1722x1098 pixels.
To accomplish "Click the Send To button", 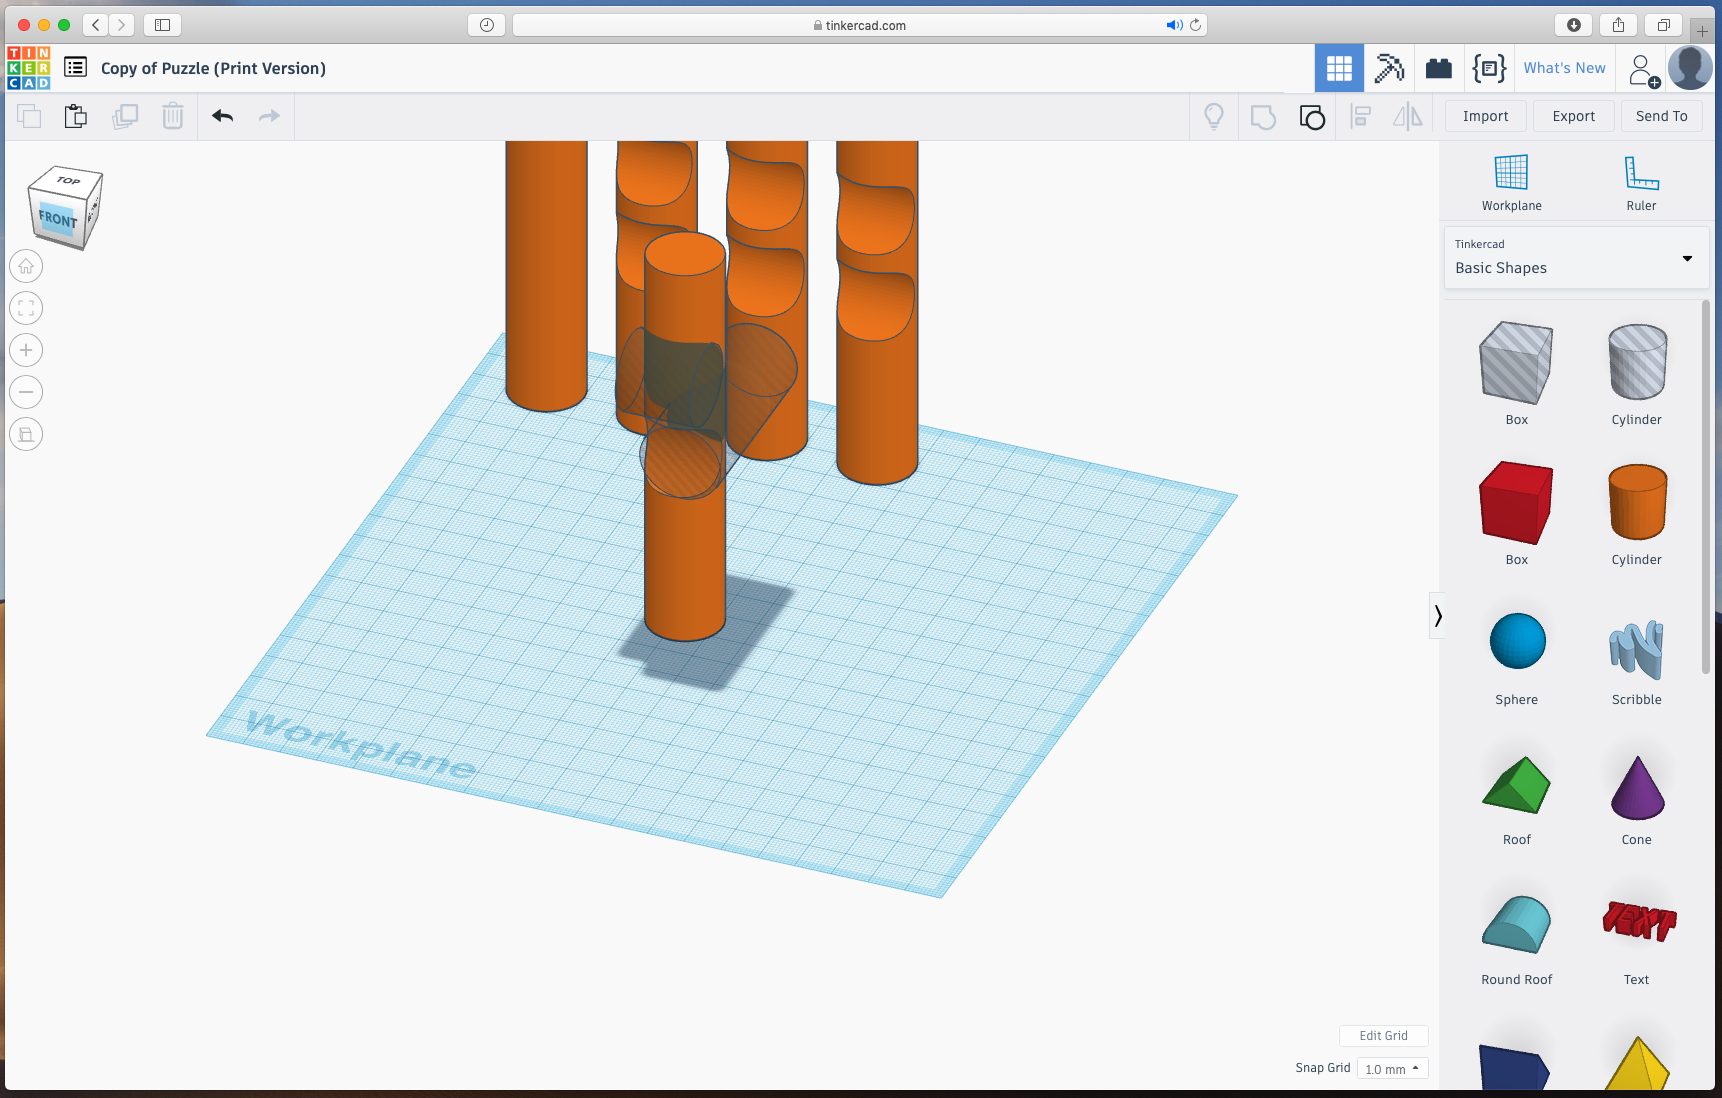I will [x=1661, y=116].
